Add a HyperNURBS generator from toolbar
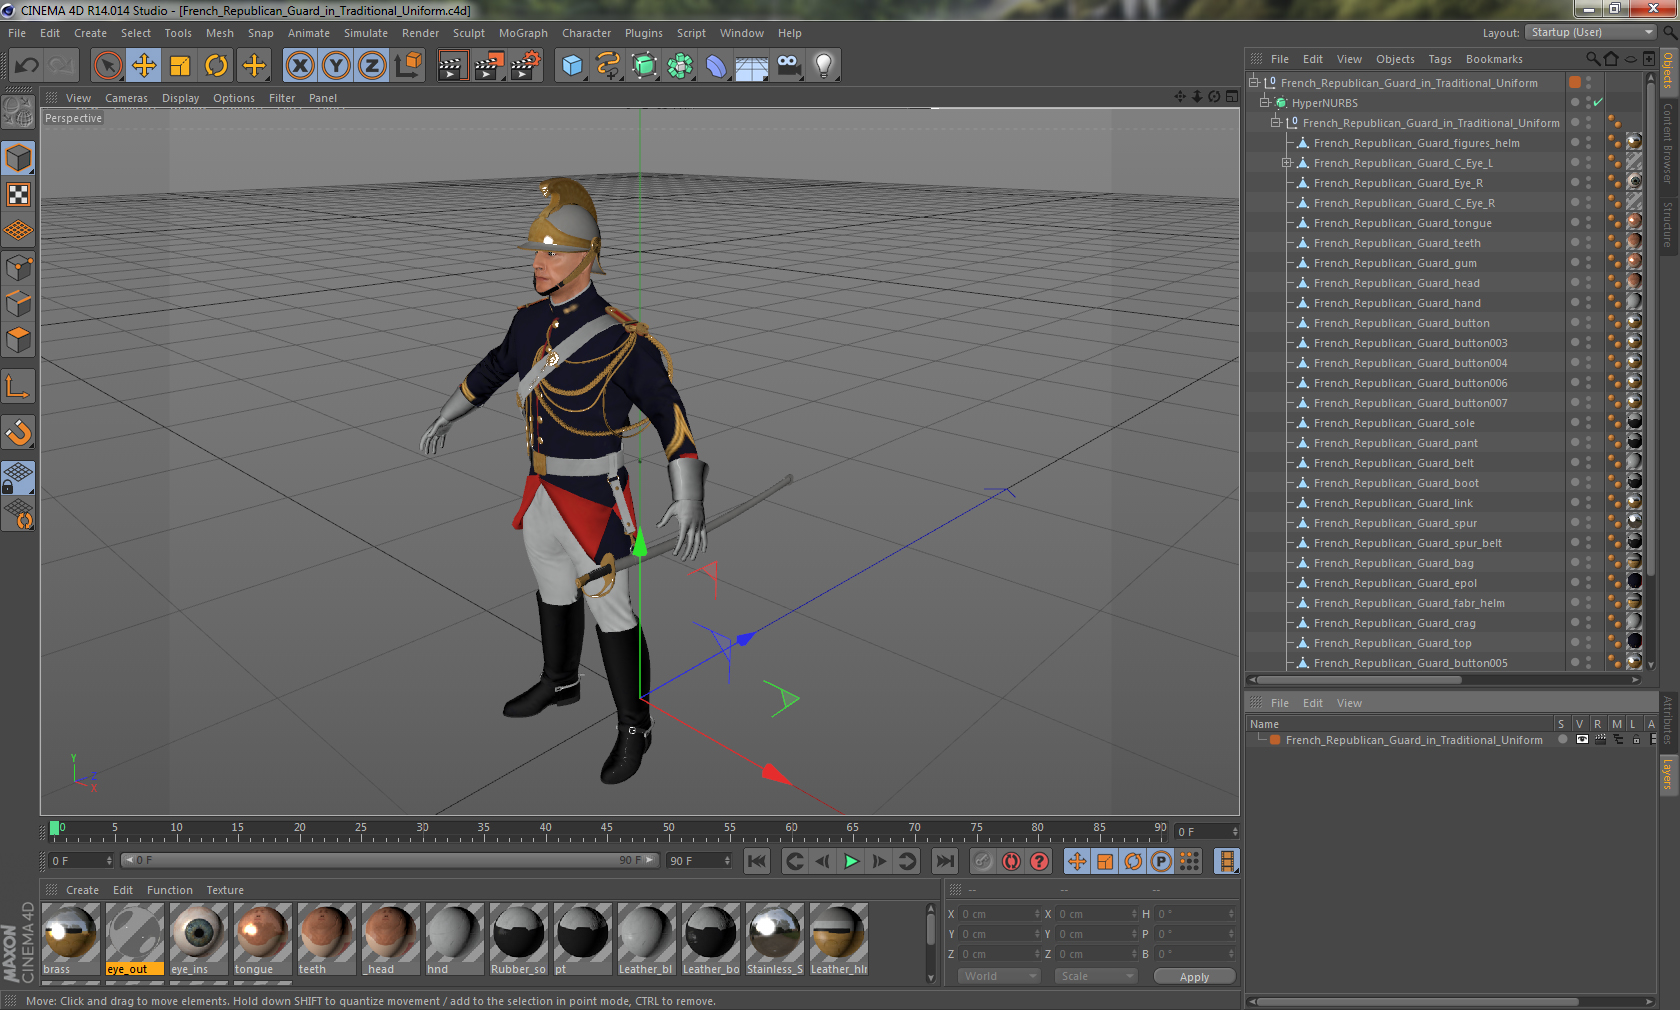The image size is (1680, 1010). point(644,66)
